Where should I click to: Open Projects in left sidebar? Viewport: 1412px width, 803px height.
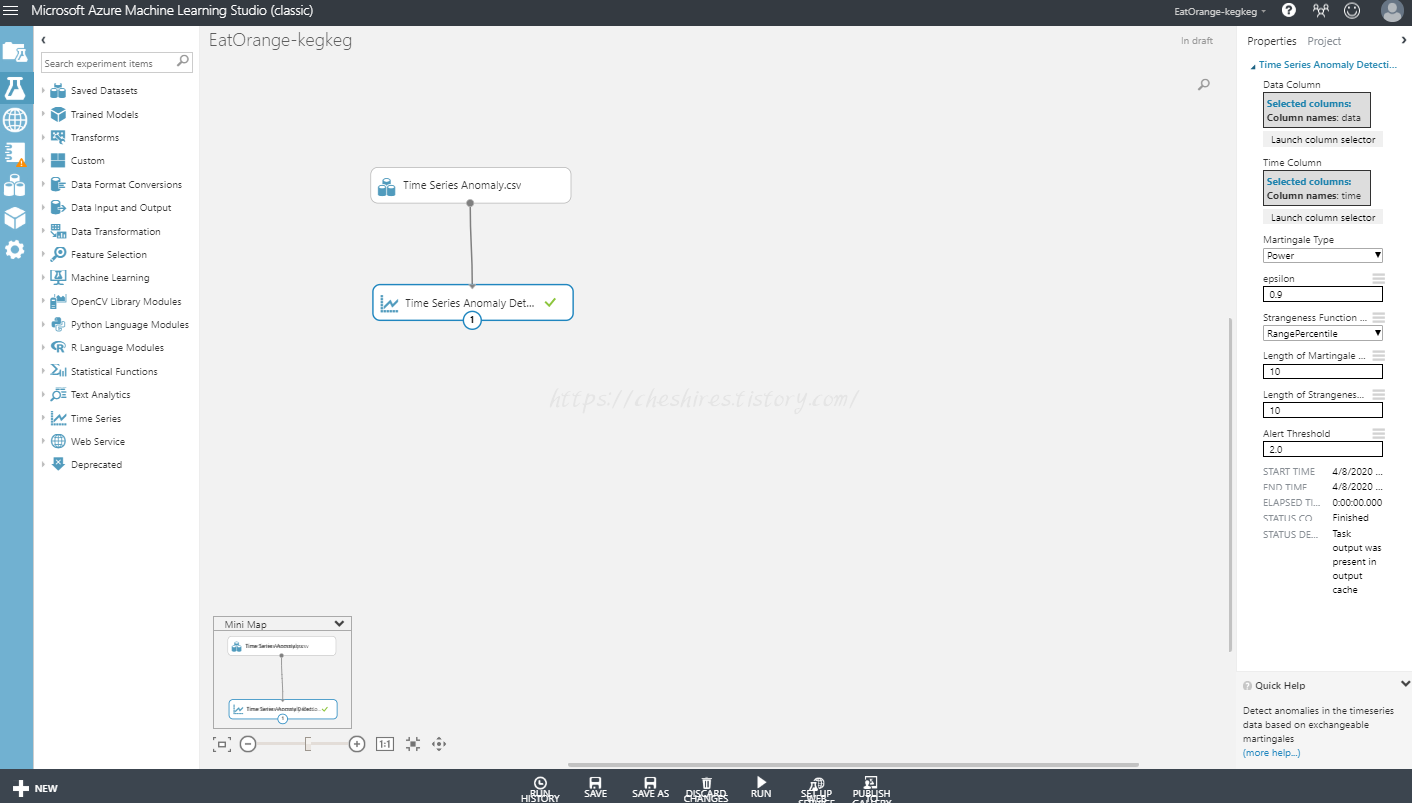(15, 52)
